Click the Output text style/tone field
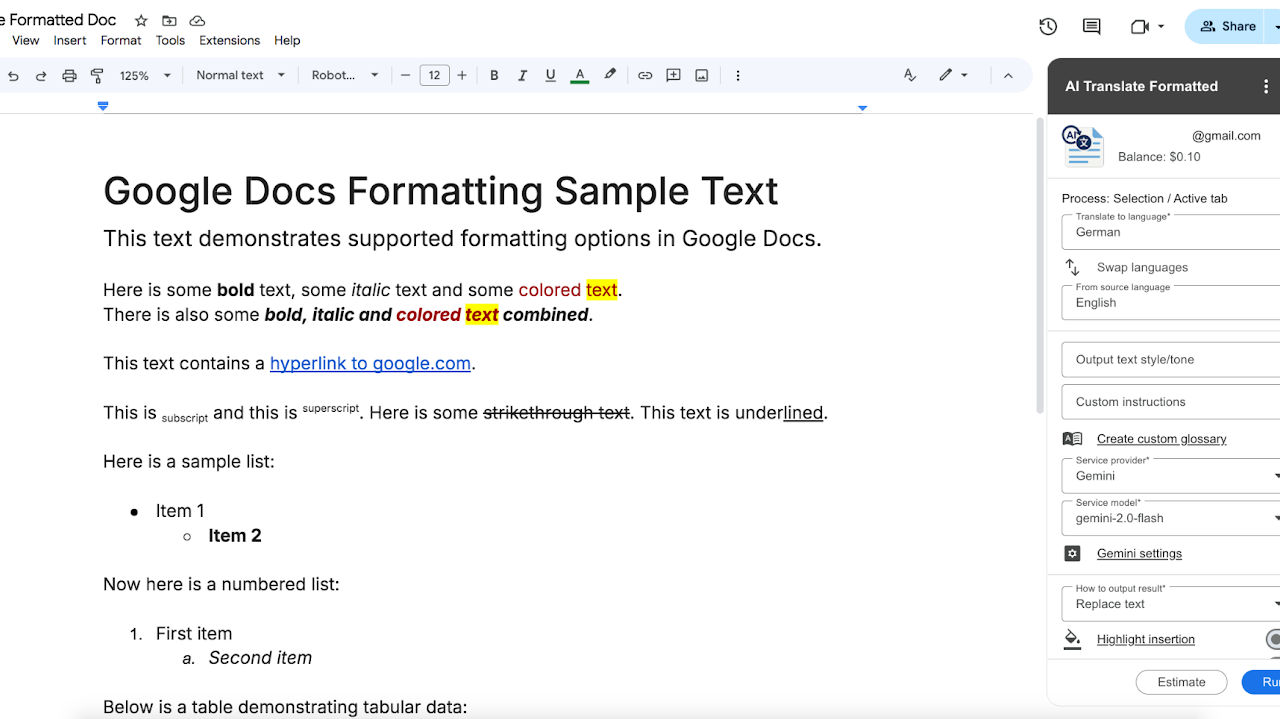Screen dimensions: 1280x719 1171,360
